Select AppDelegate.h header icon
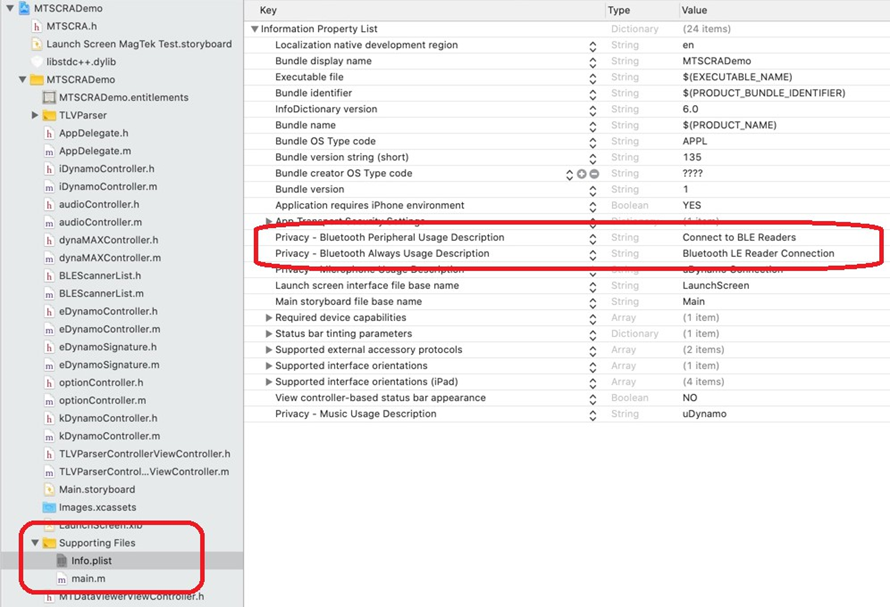Screen dimensions: 890x607 (x=49, y=133)
